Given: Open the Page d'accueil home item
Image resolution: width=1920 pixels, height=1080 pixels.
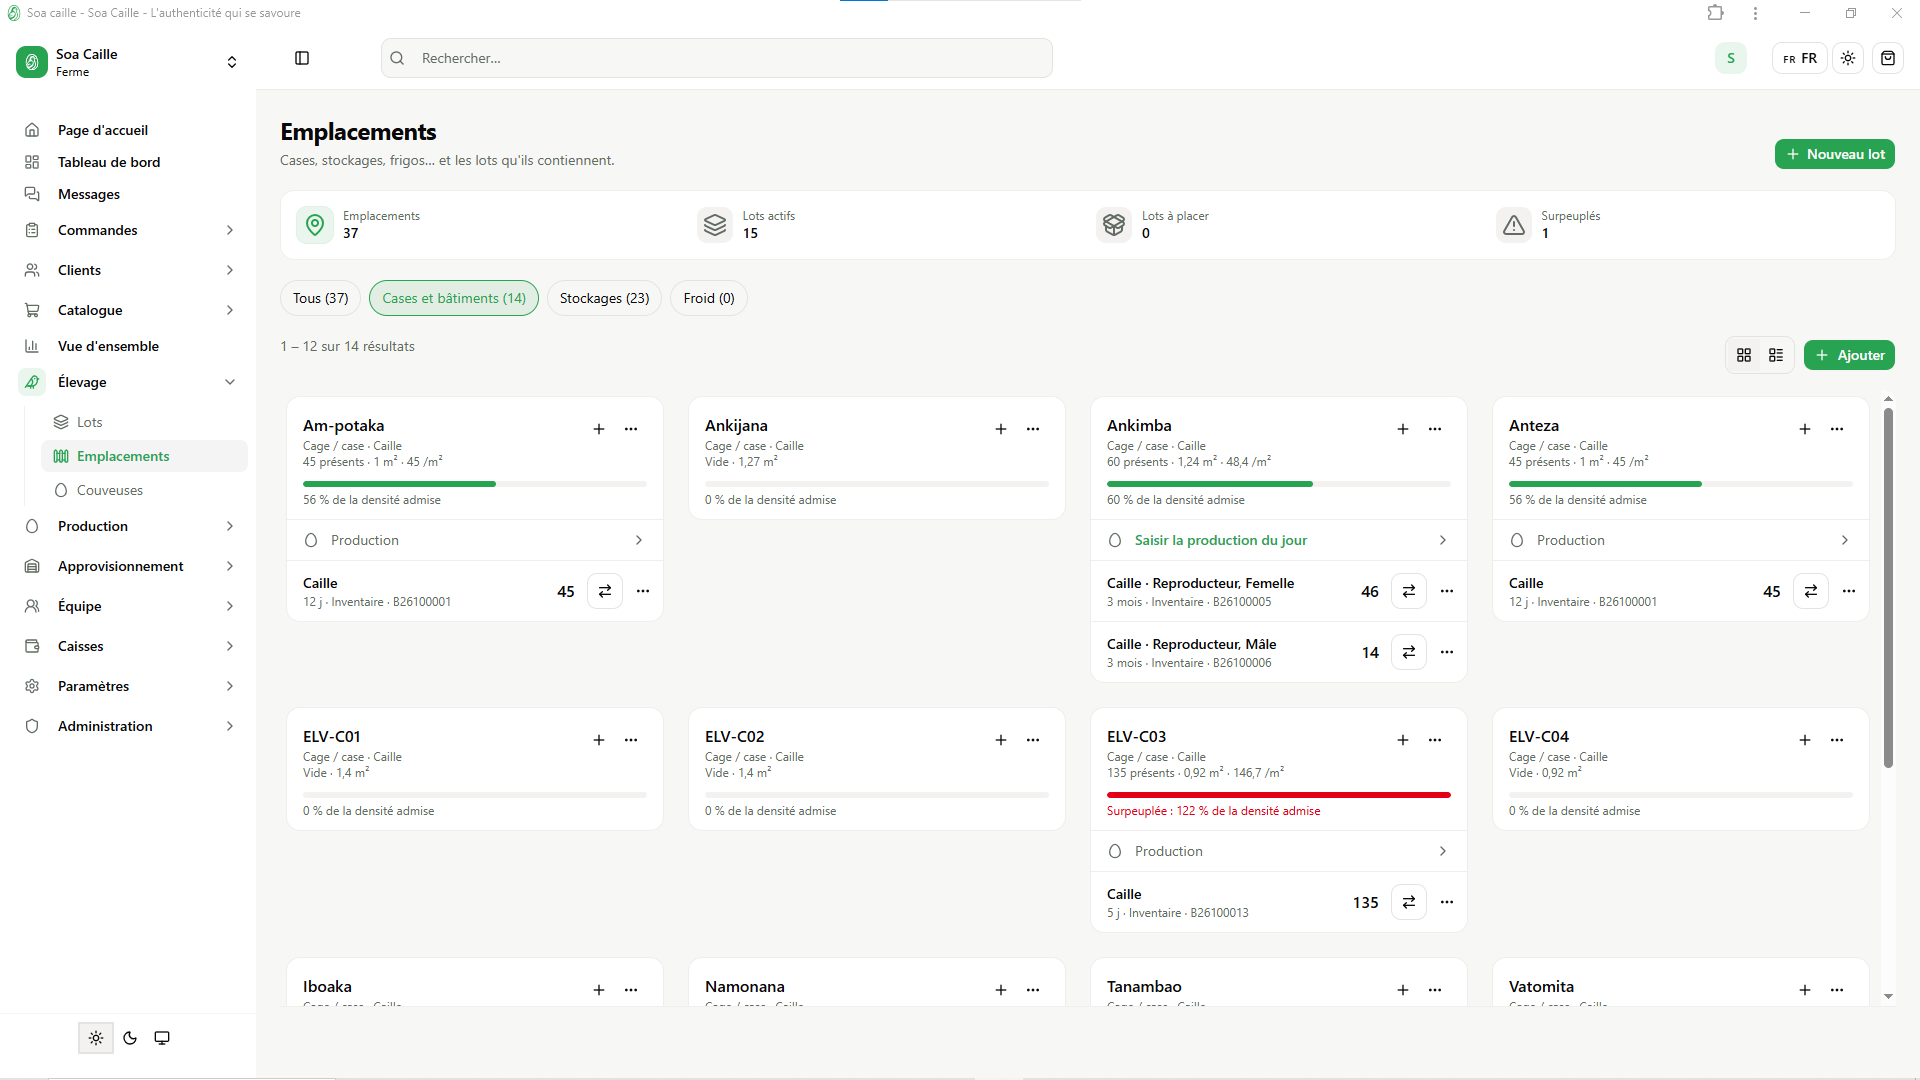Looking at the screenshot, I should tap(128, 130).
